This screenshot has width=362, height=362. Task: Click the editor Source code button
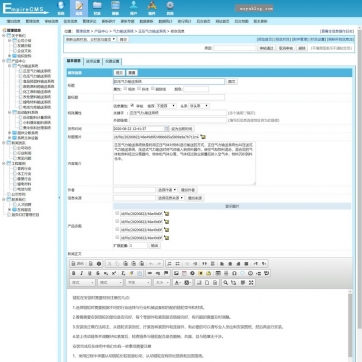77,264
